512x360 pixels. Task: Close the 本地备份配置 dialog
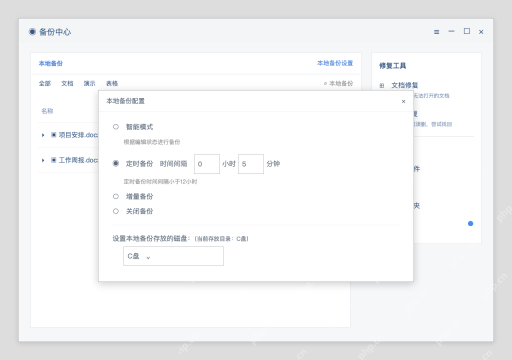[403, 101]
